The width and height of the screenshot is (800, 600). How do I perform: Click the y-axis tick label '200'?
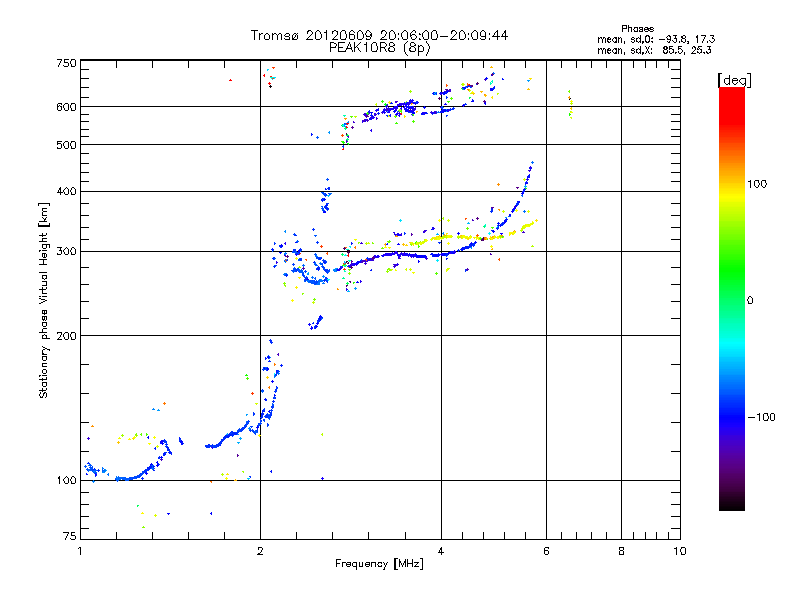66,336
